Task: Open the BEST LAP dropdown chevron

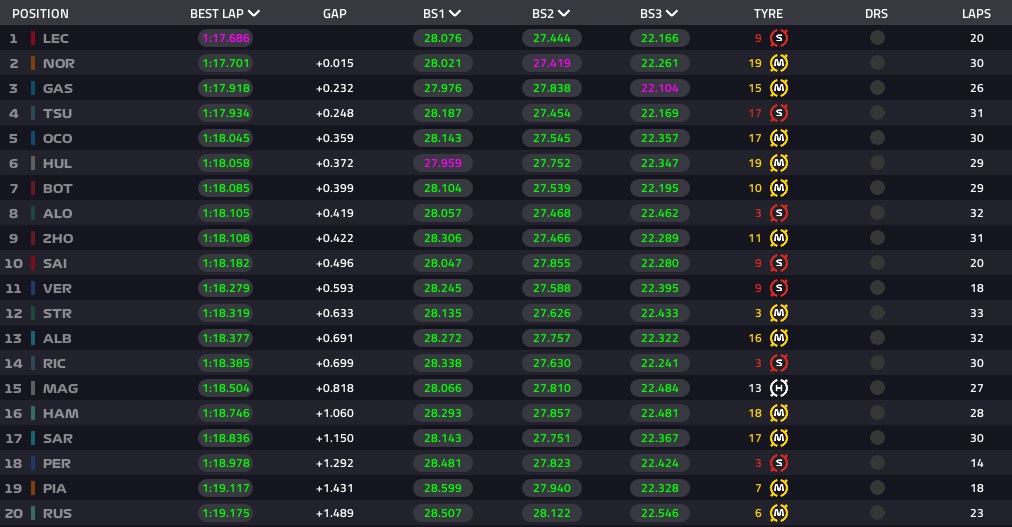Action: pyautogui.click(x=254, y=14)
